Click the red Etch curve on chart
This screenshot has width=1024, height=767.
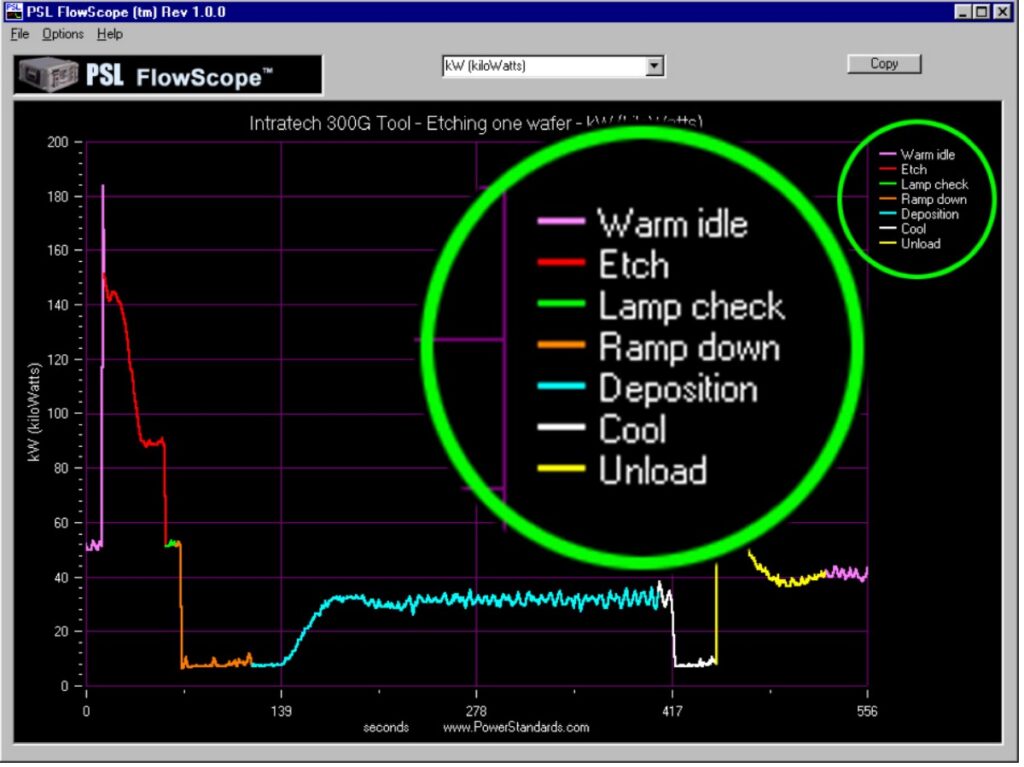tap(132, 379)
